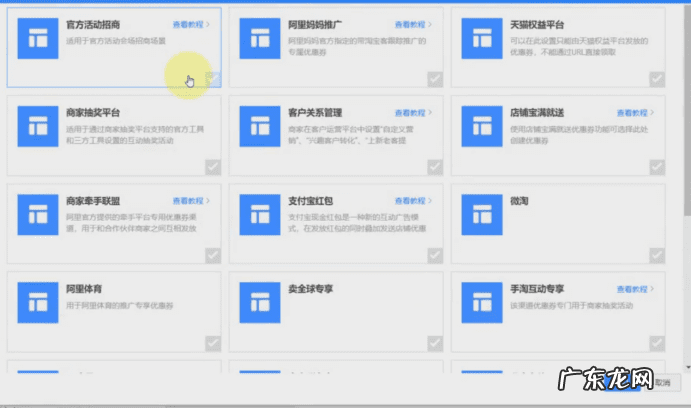The width and height of the screenshot is (692, 408).
Task: Click the 手淘互动专享 card icon
Action: coord(482,302)
